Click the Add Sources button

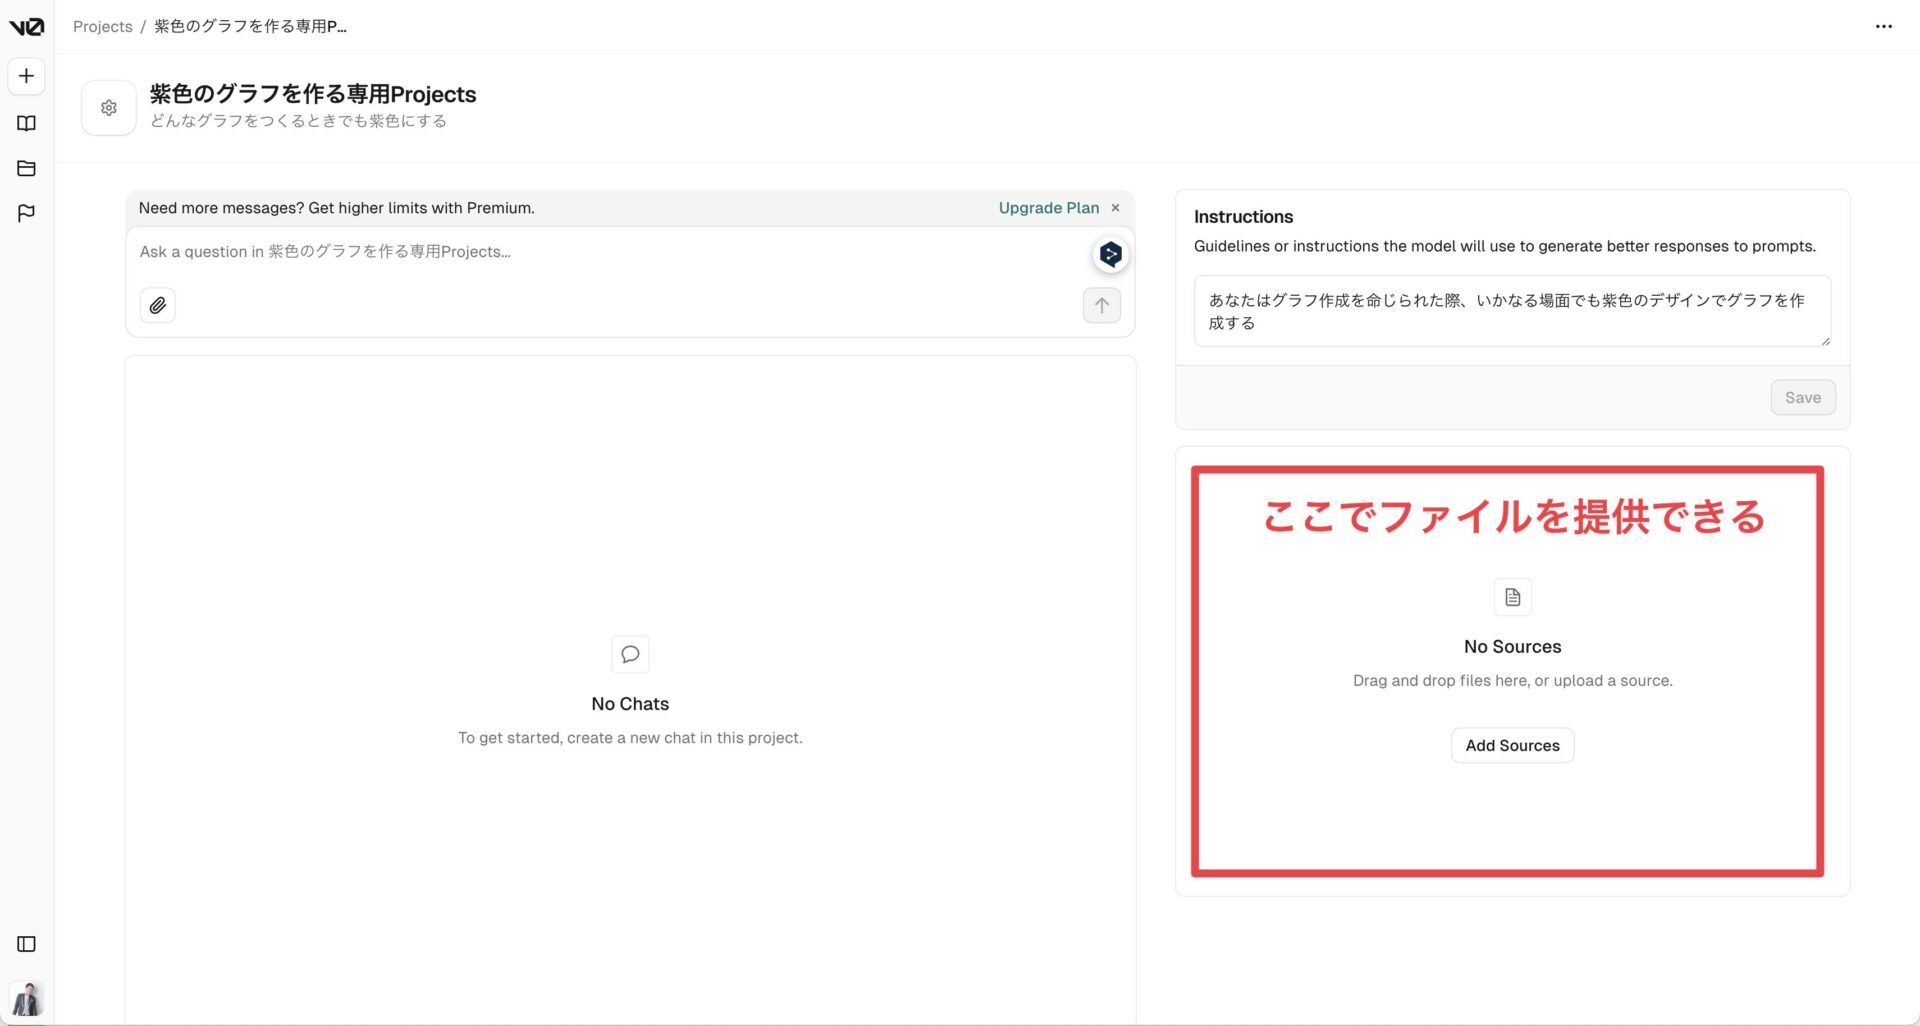pos(1512,746)
